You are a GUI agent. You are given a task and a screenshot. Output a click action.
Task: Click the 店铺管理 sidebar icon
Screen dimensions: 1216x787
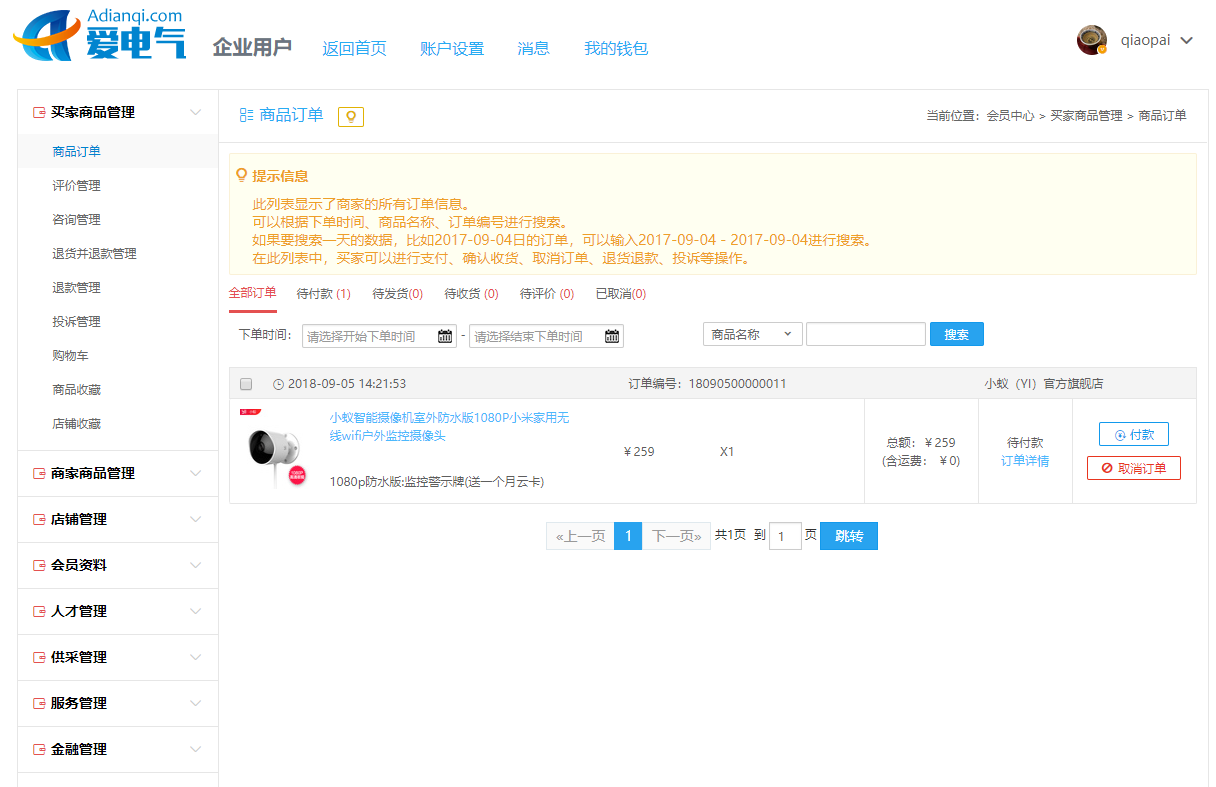click(39, 519)
